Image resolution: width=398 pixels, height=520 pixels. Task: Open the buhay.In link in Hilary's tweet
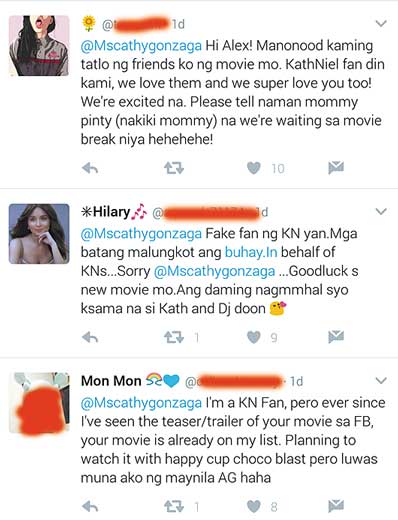coord(251,252)
